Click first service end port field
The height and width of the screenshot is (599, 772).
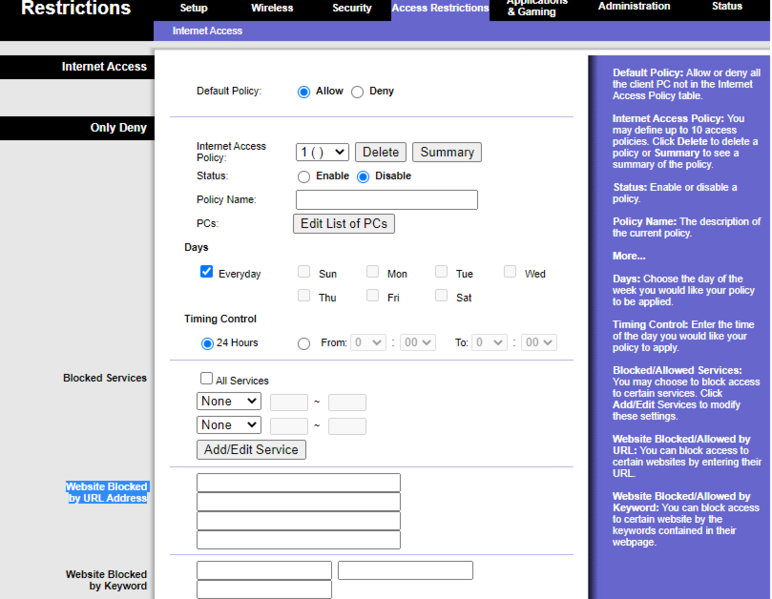pyautogui.click(x=347, y=402)
